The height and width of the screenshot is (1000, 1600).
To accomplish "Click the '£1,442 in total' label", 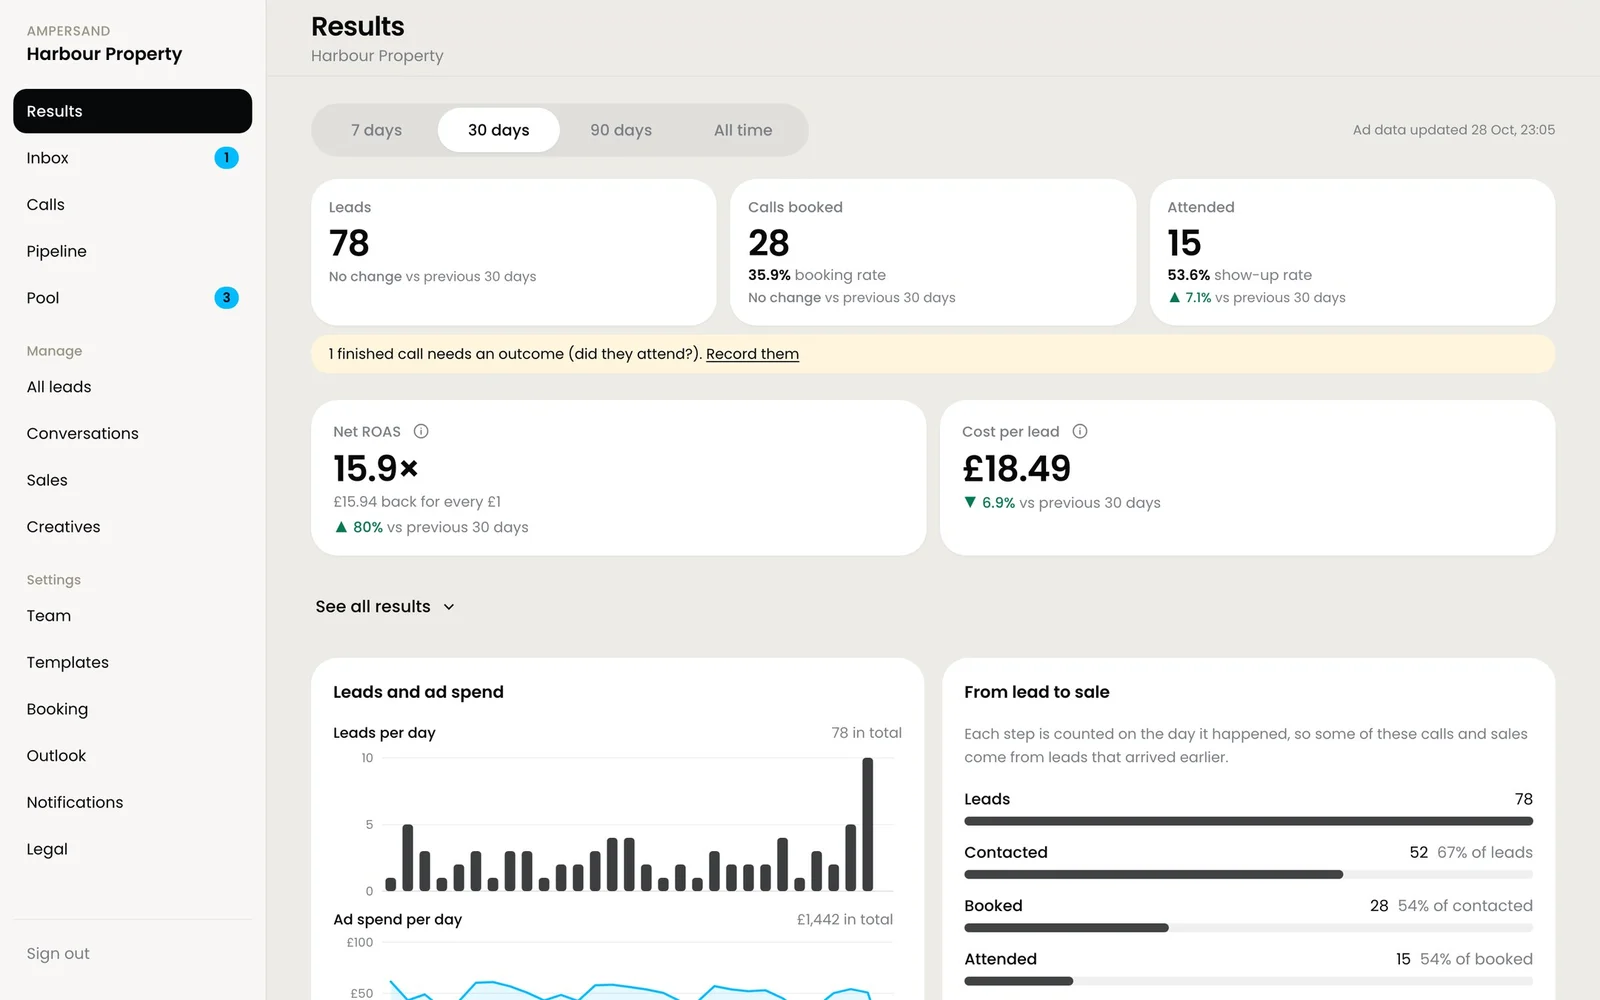I will (x=845, y=919).
